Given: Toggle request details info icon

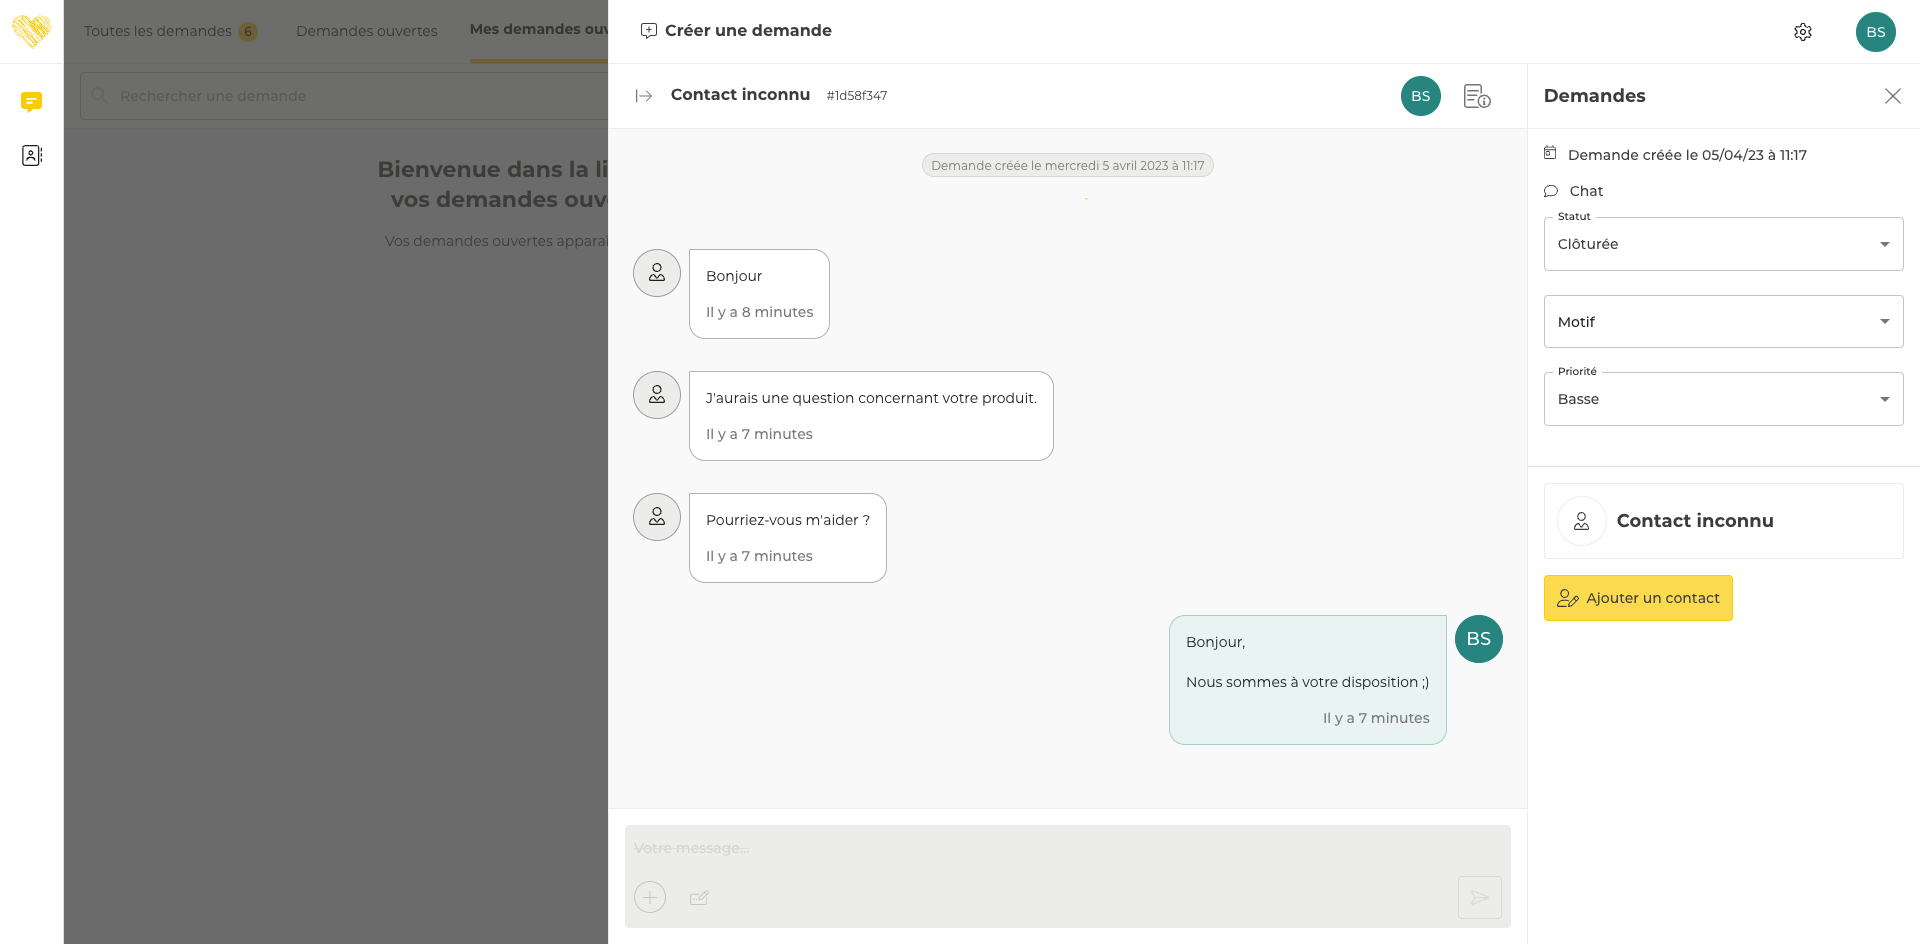Looking at the screenshot, I should pos(1476,96).
